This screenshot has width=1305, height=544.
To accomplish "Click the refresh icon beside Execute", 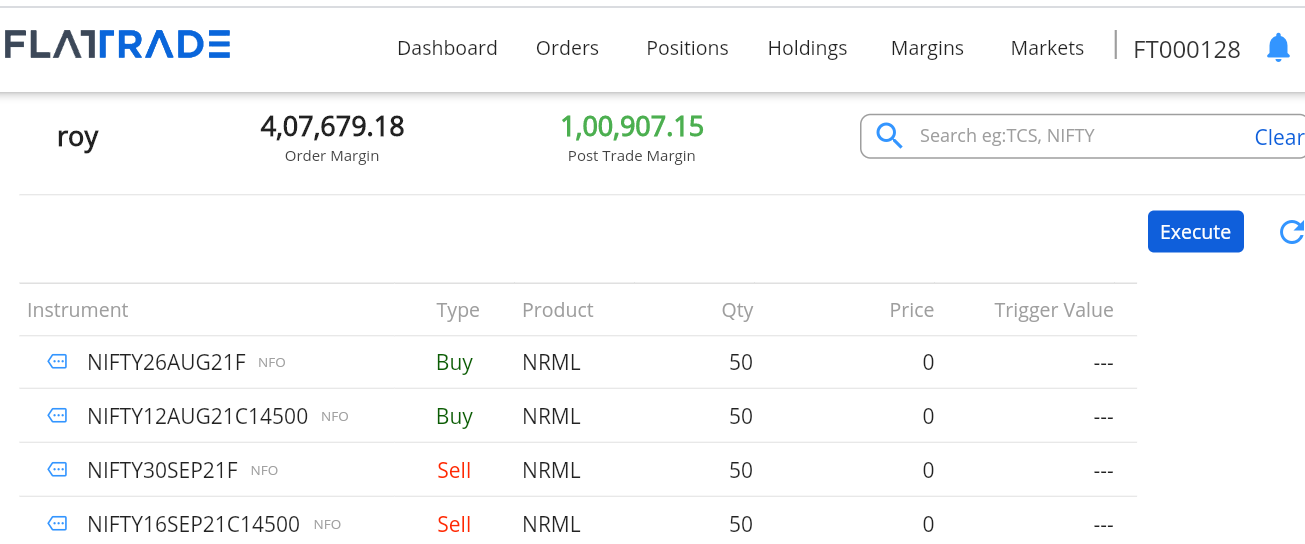I will pos(1292,232).
